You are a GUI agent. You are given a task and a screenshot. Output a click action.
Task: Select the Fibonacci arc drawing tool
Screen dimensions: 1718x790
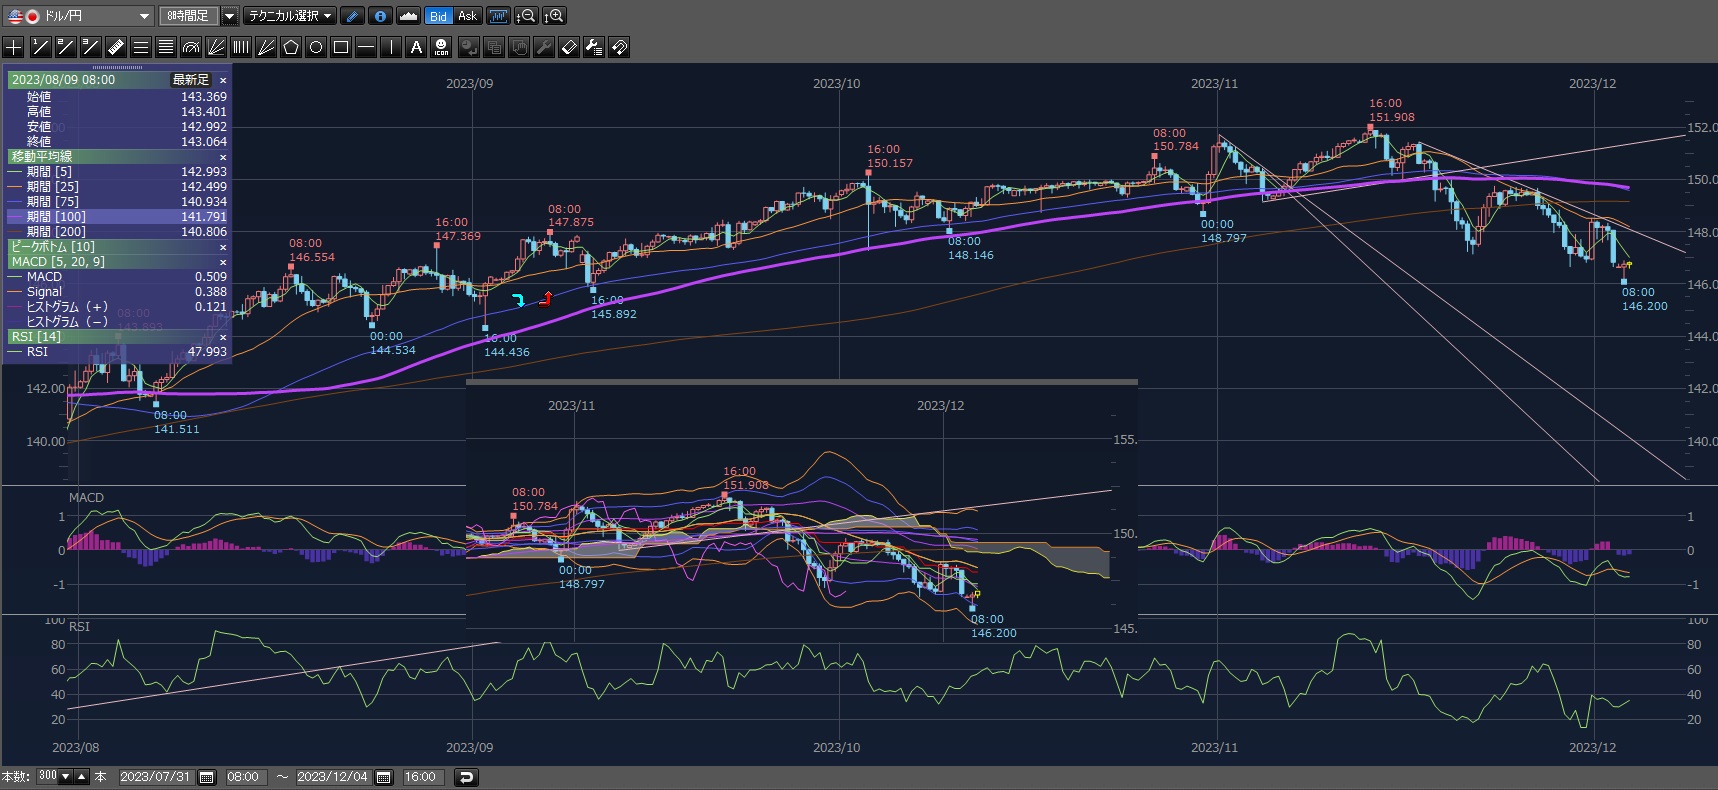tap(191, 47)
